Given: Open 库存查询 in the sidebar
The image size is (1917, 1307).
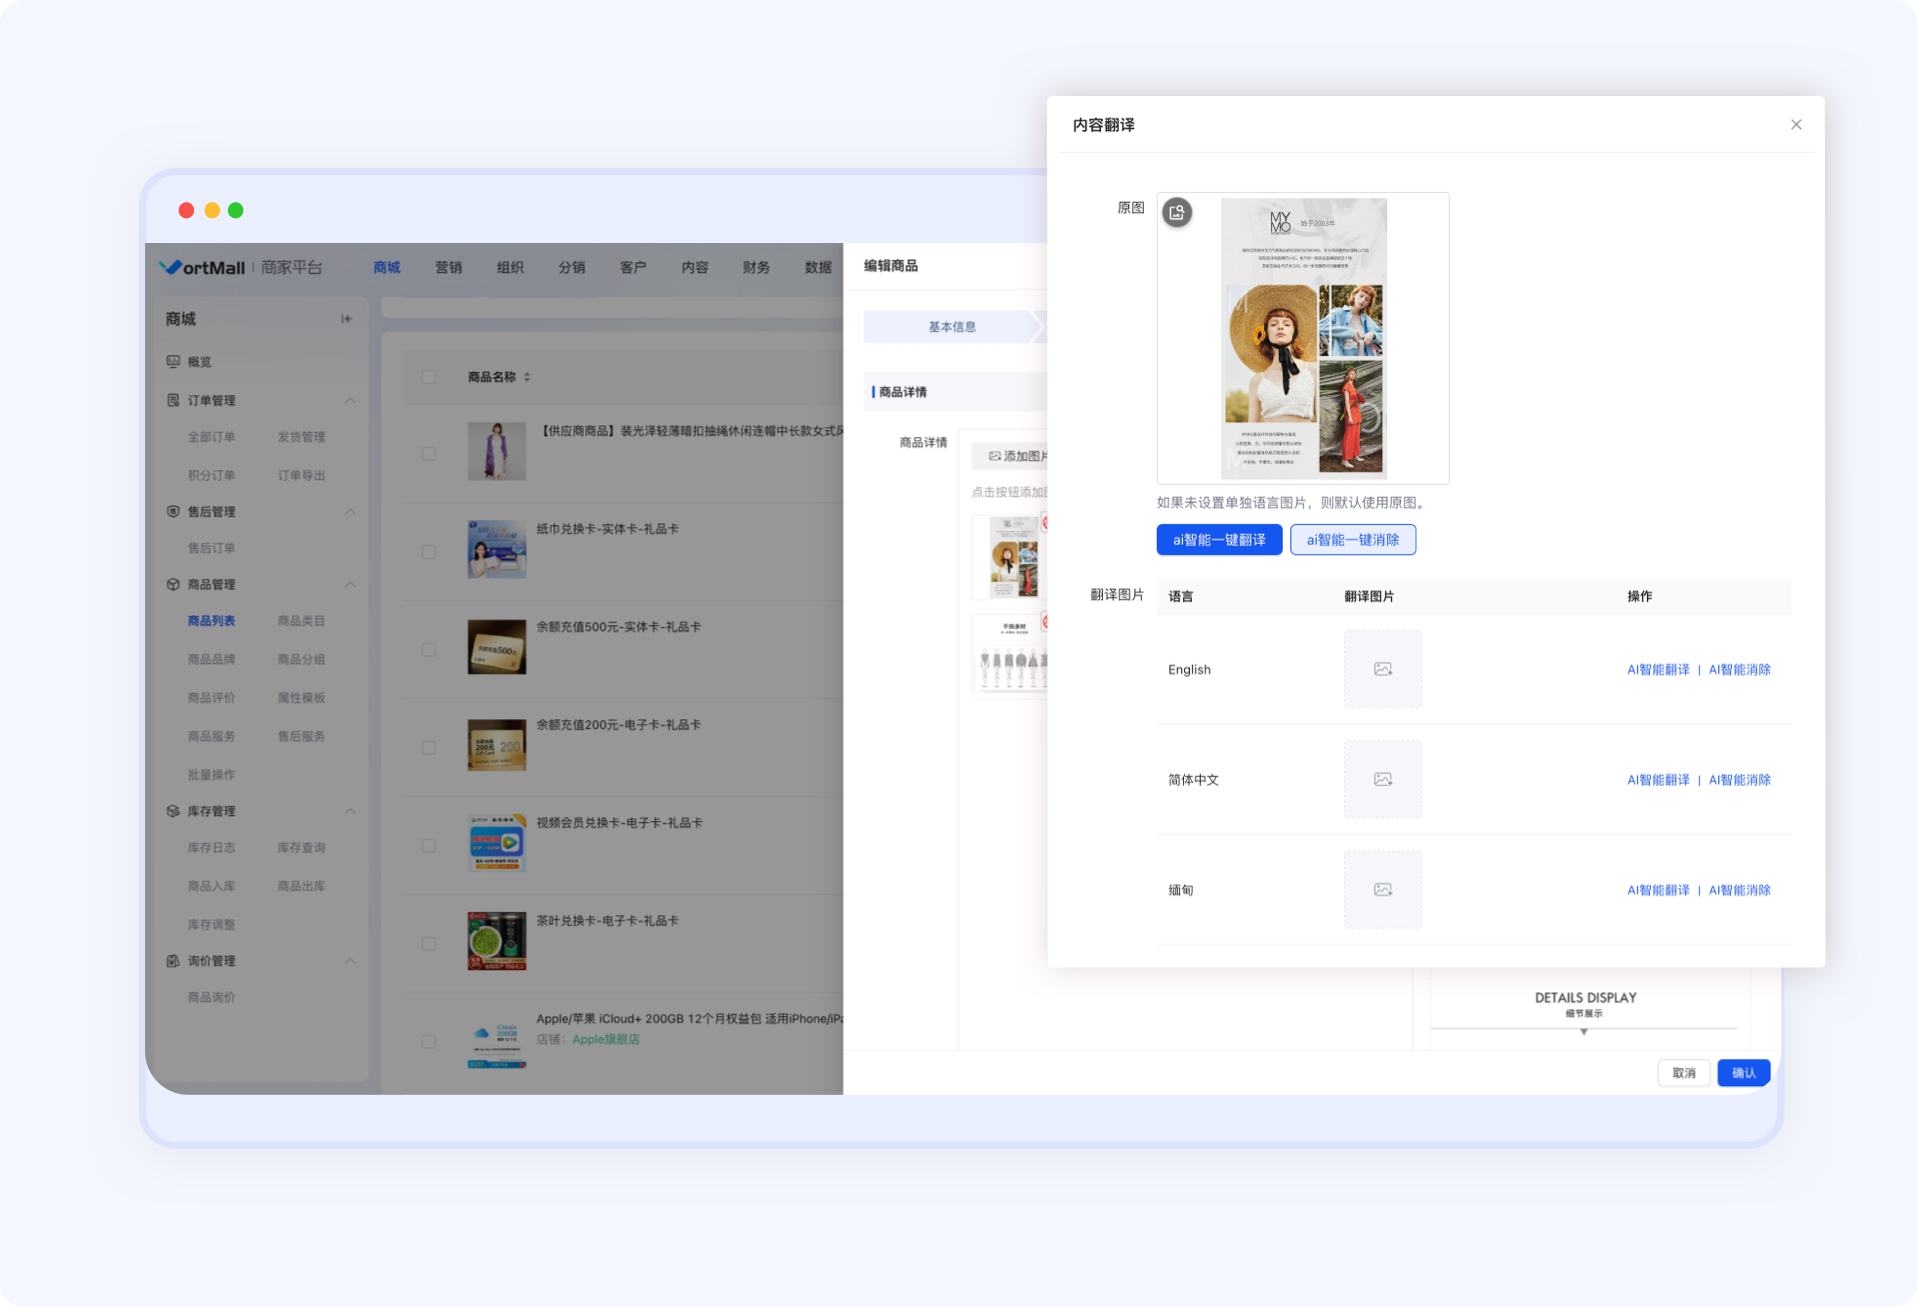Looking at the screenshot, I should [301, 847].
